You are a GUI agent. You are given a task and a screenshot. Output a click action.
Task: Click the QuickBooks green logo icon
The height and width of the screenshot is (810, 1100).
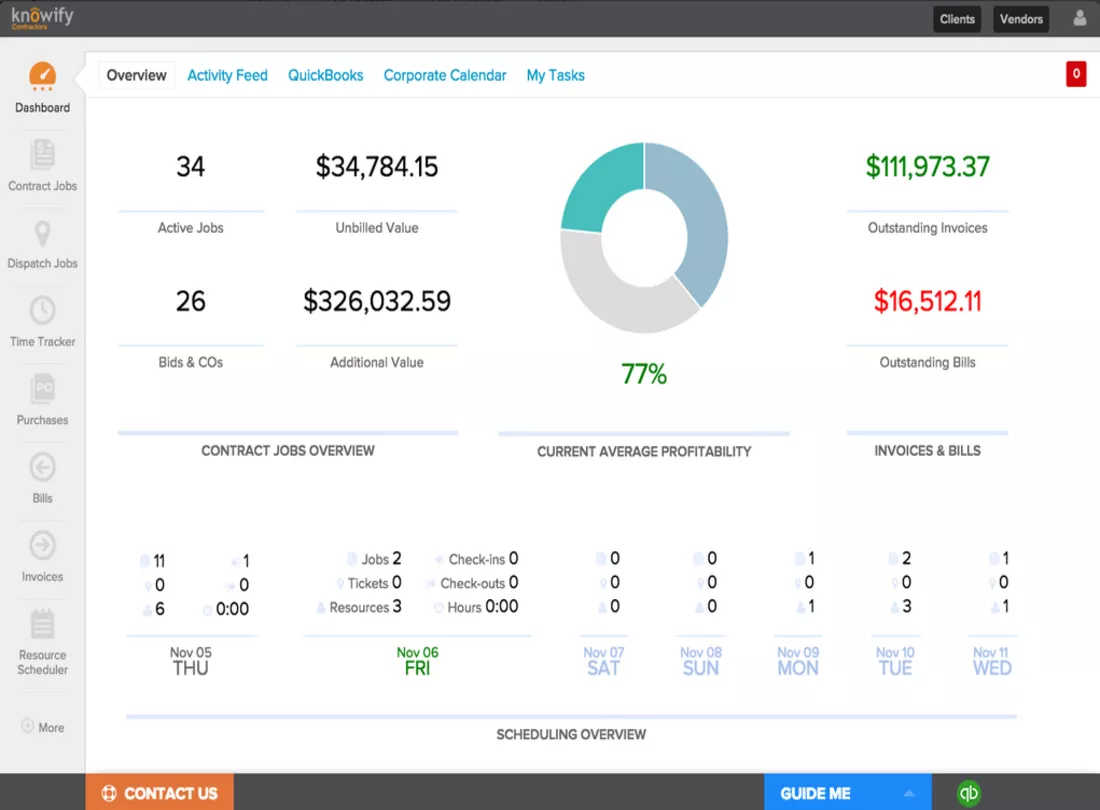pyautogui.click(x=969, y=793)
